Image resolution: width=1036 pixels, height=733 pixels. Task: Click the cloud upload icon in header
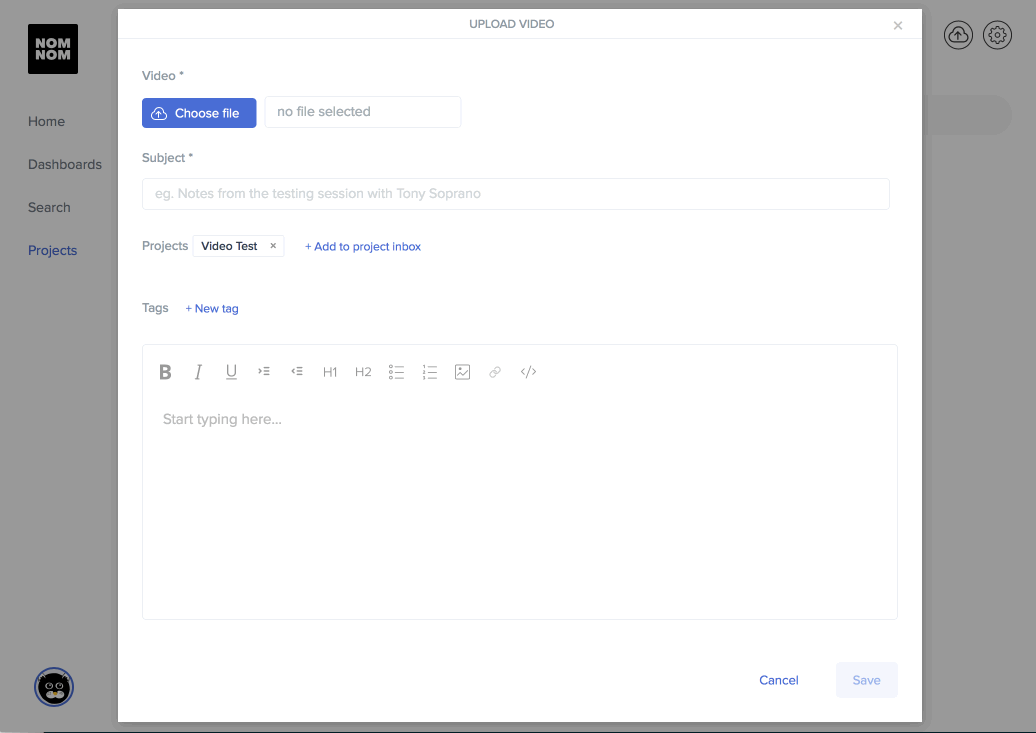tap(958, 35)
